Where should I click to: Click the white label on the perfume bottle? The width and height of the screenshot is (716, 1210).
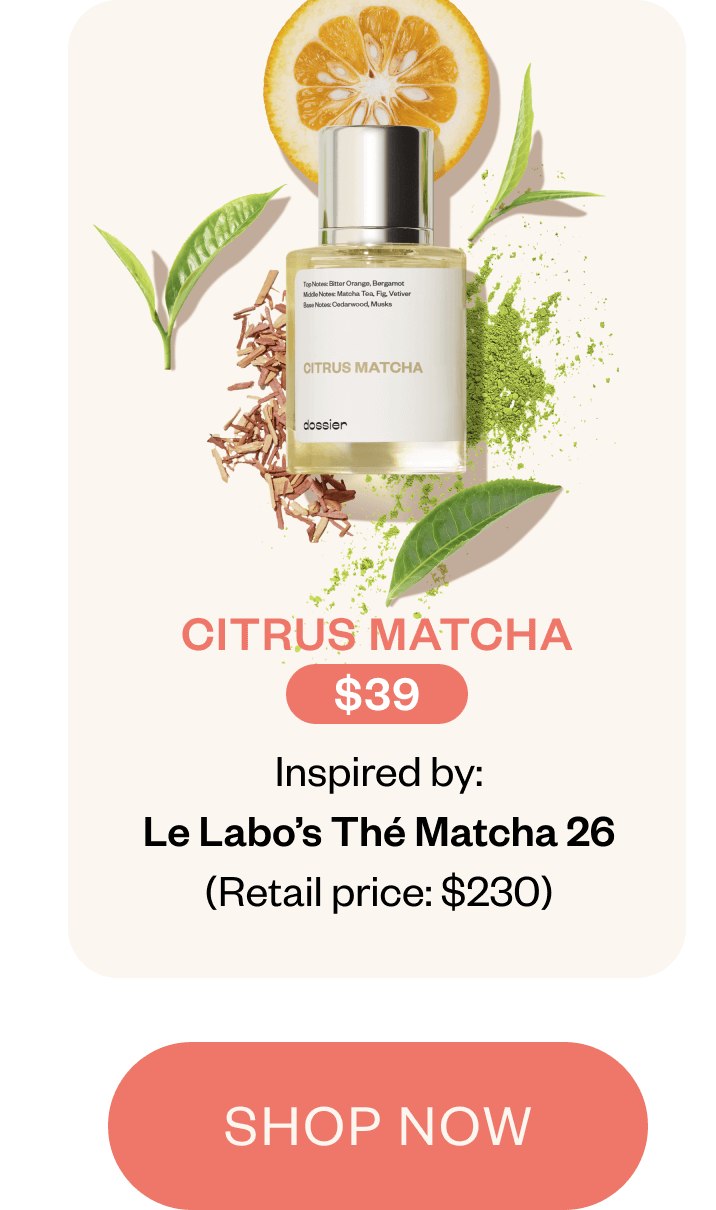pos(376,356)
